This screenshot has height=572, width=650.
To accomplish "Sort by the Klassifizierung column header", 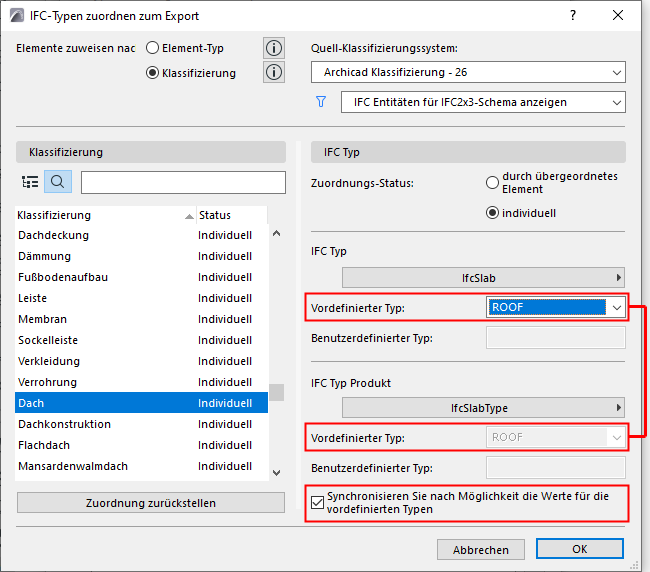I will click(100, 215).
